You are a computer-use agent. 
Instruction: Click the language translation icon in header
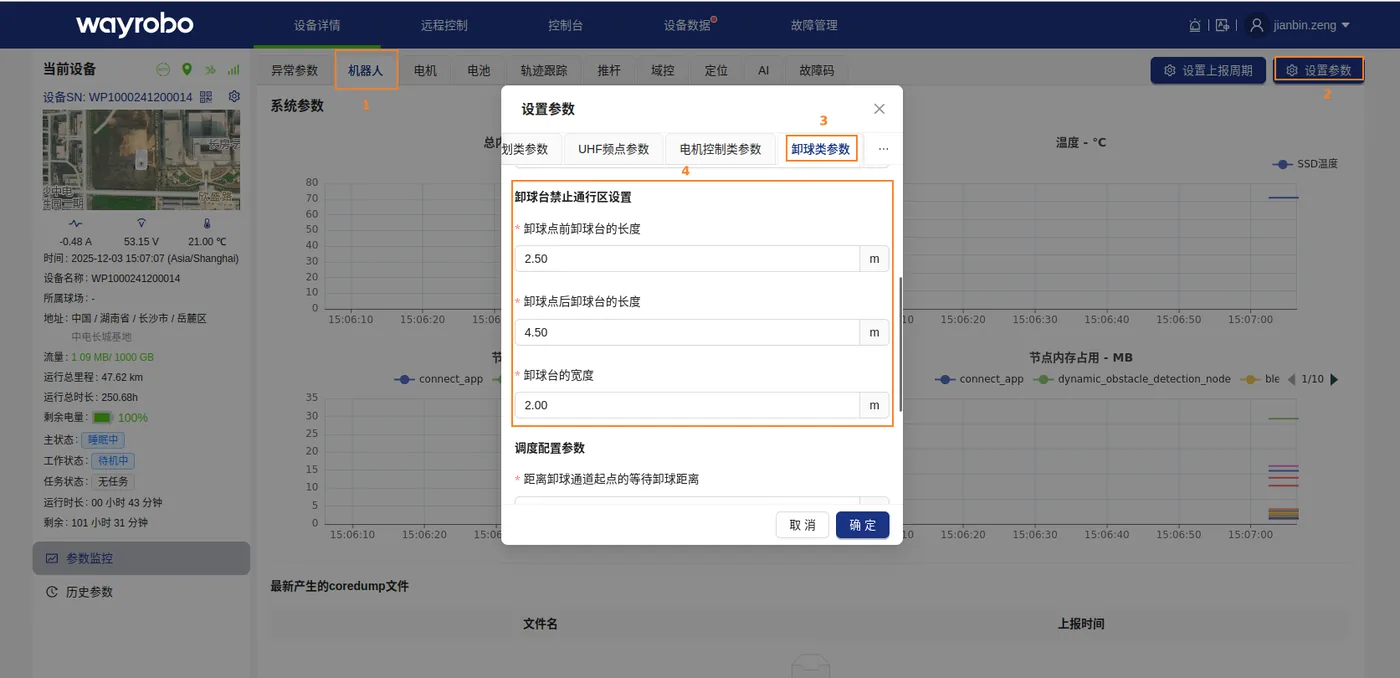pos(1222,25)
